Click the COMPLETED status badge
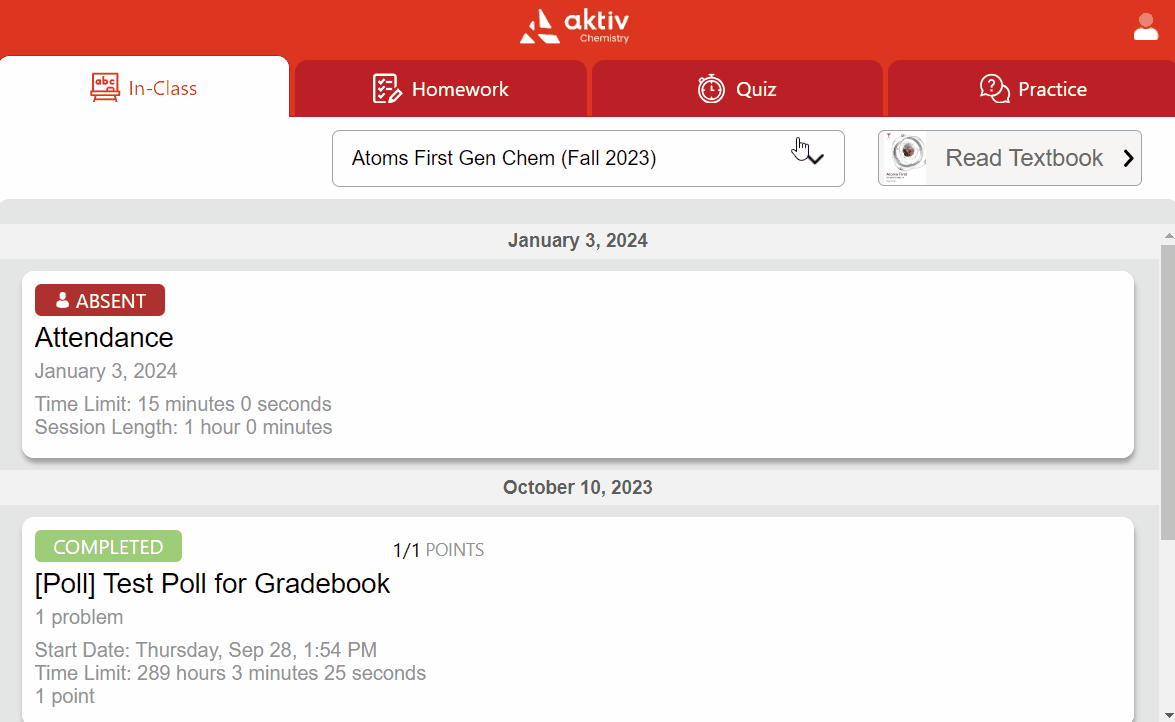Screen dimensions: 1175x722 click(x=108, y=547)
